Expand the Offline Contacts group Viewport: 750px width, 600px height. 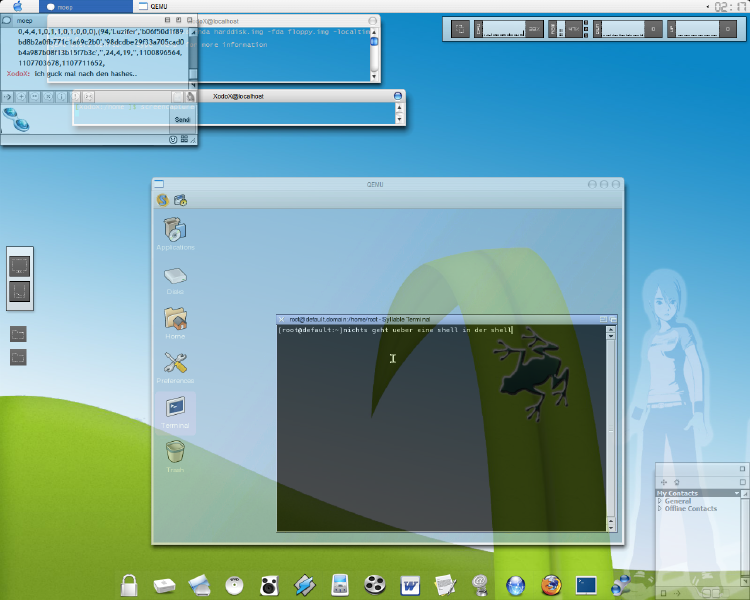660,509
